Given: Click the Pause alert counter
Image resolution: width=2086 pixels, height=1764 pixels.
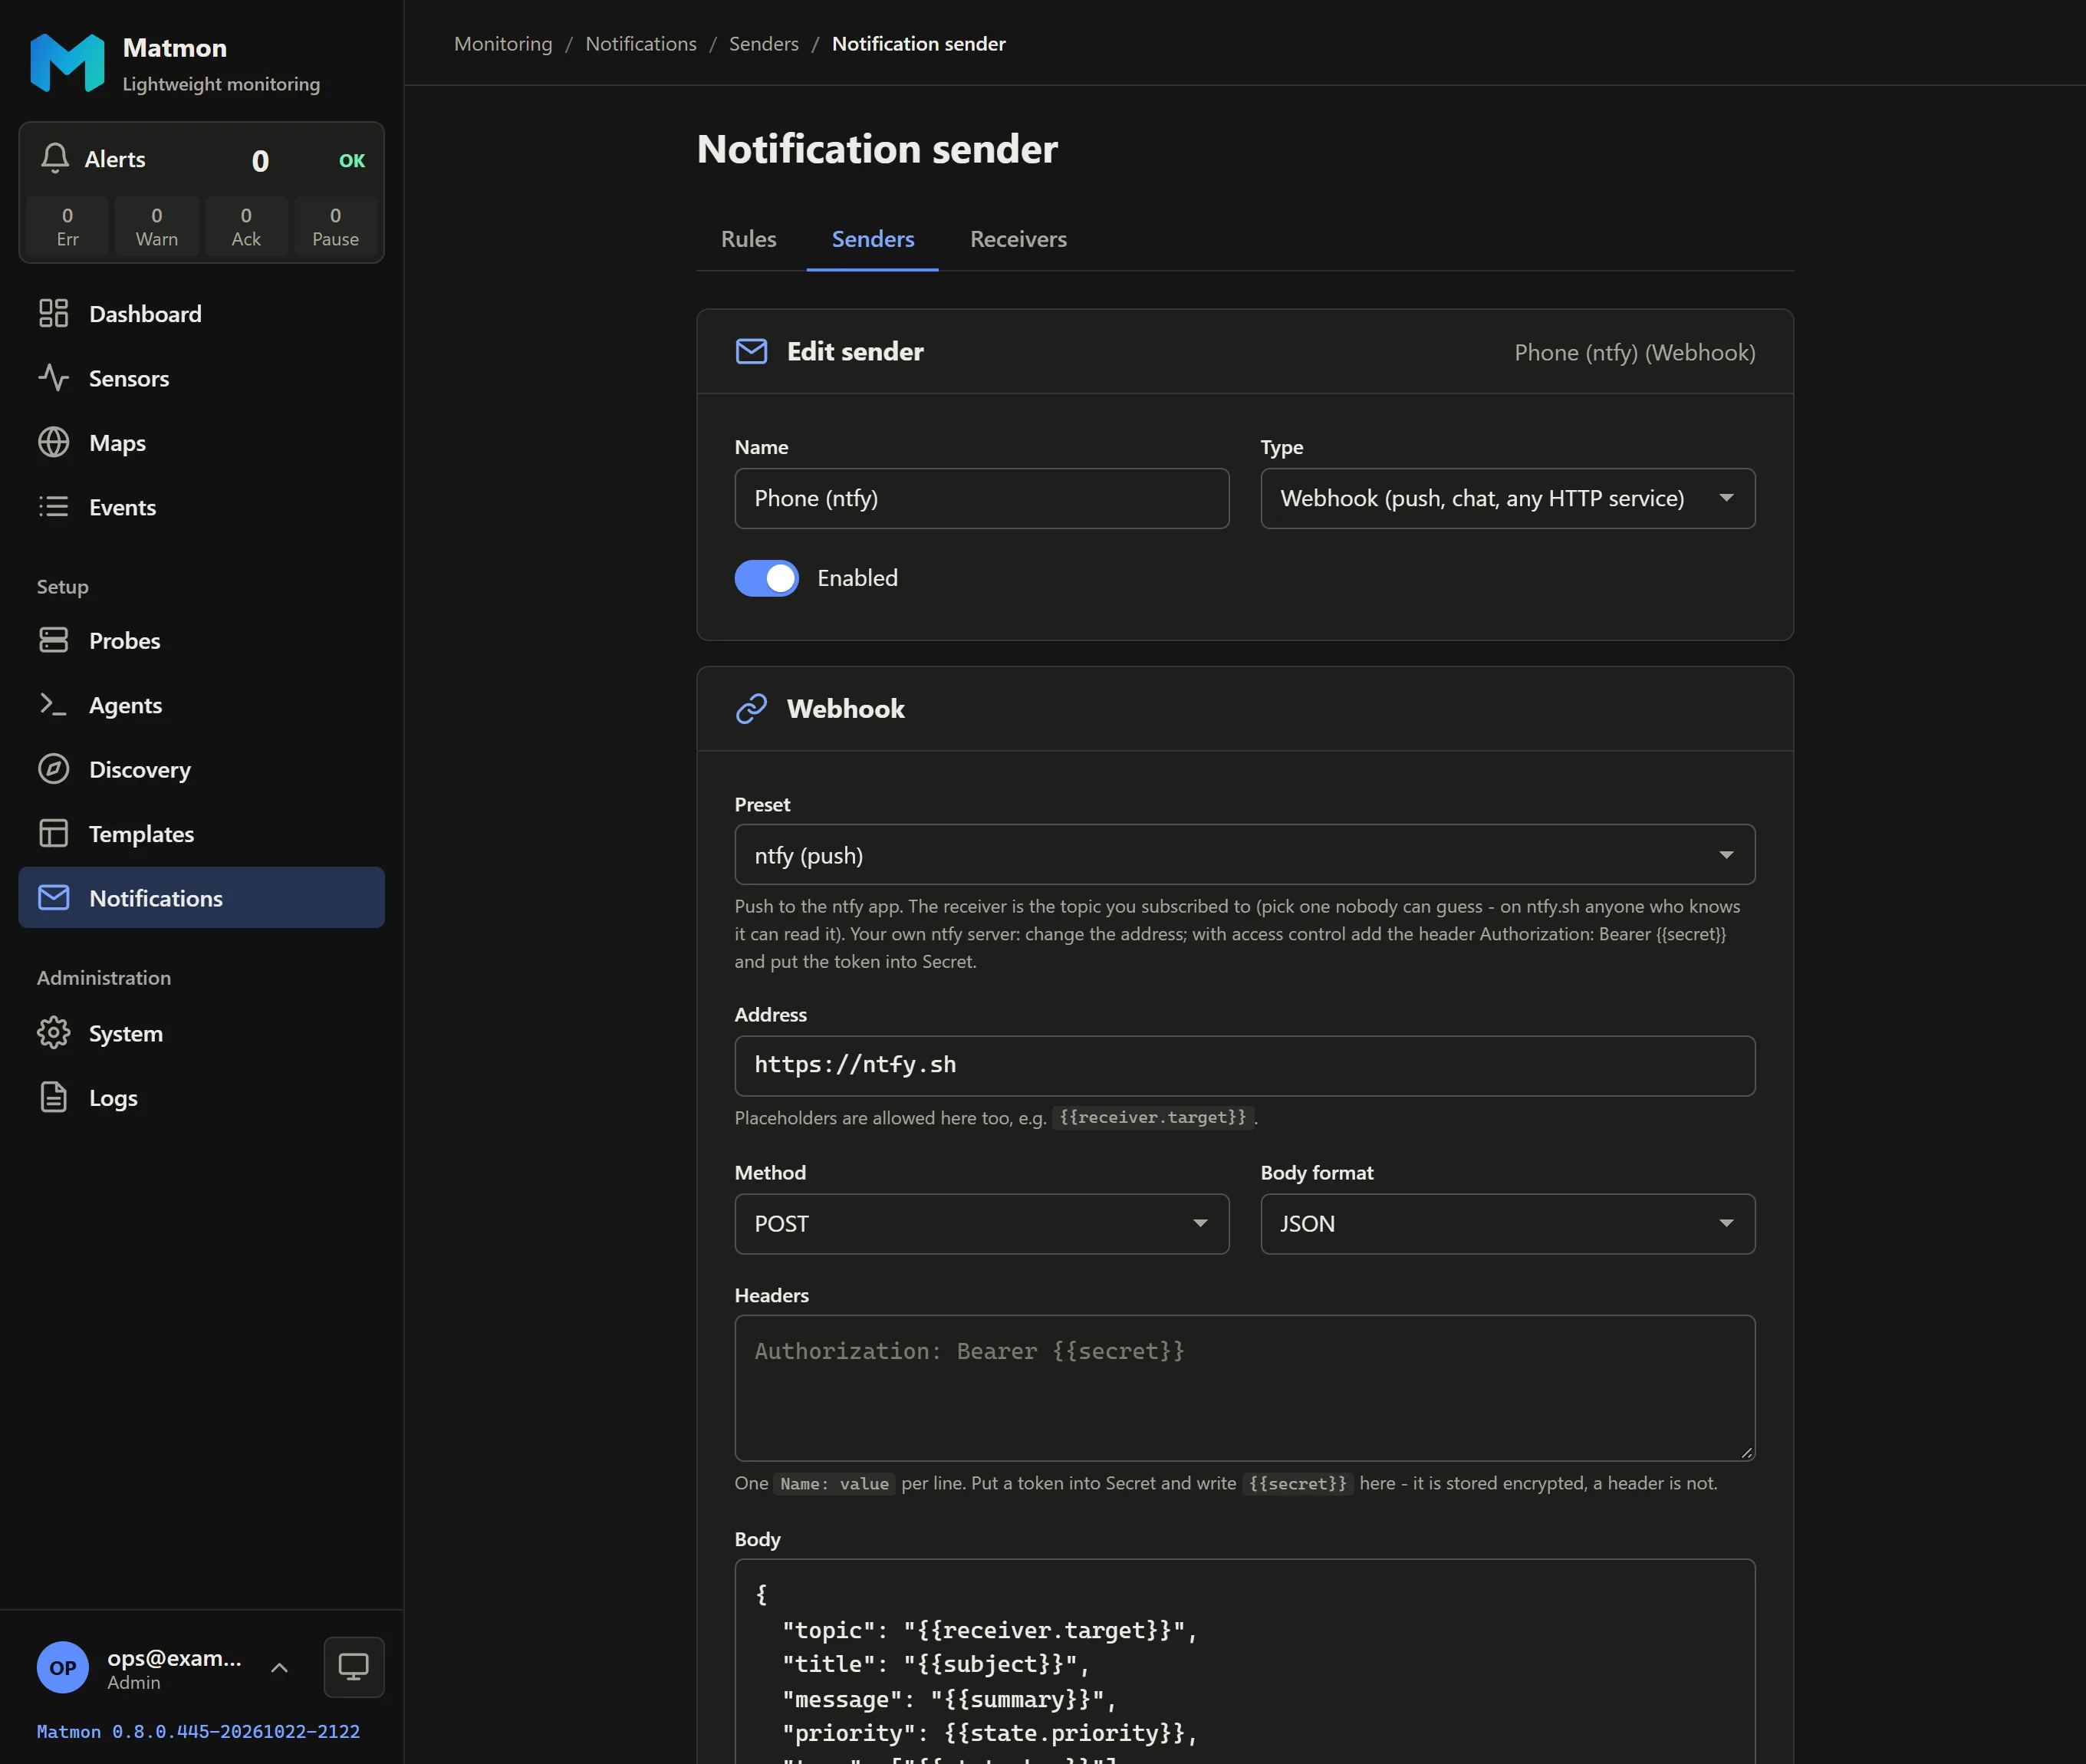Looking at the screenshot, I should (x=335, y=226).
